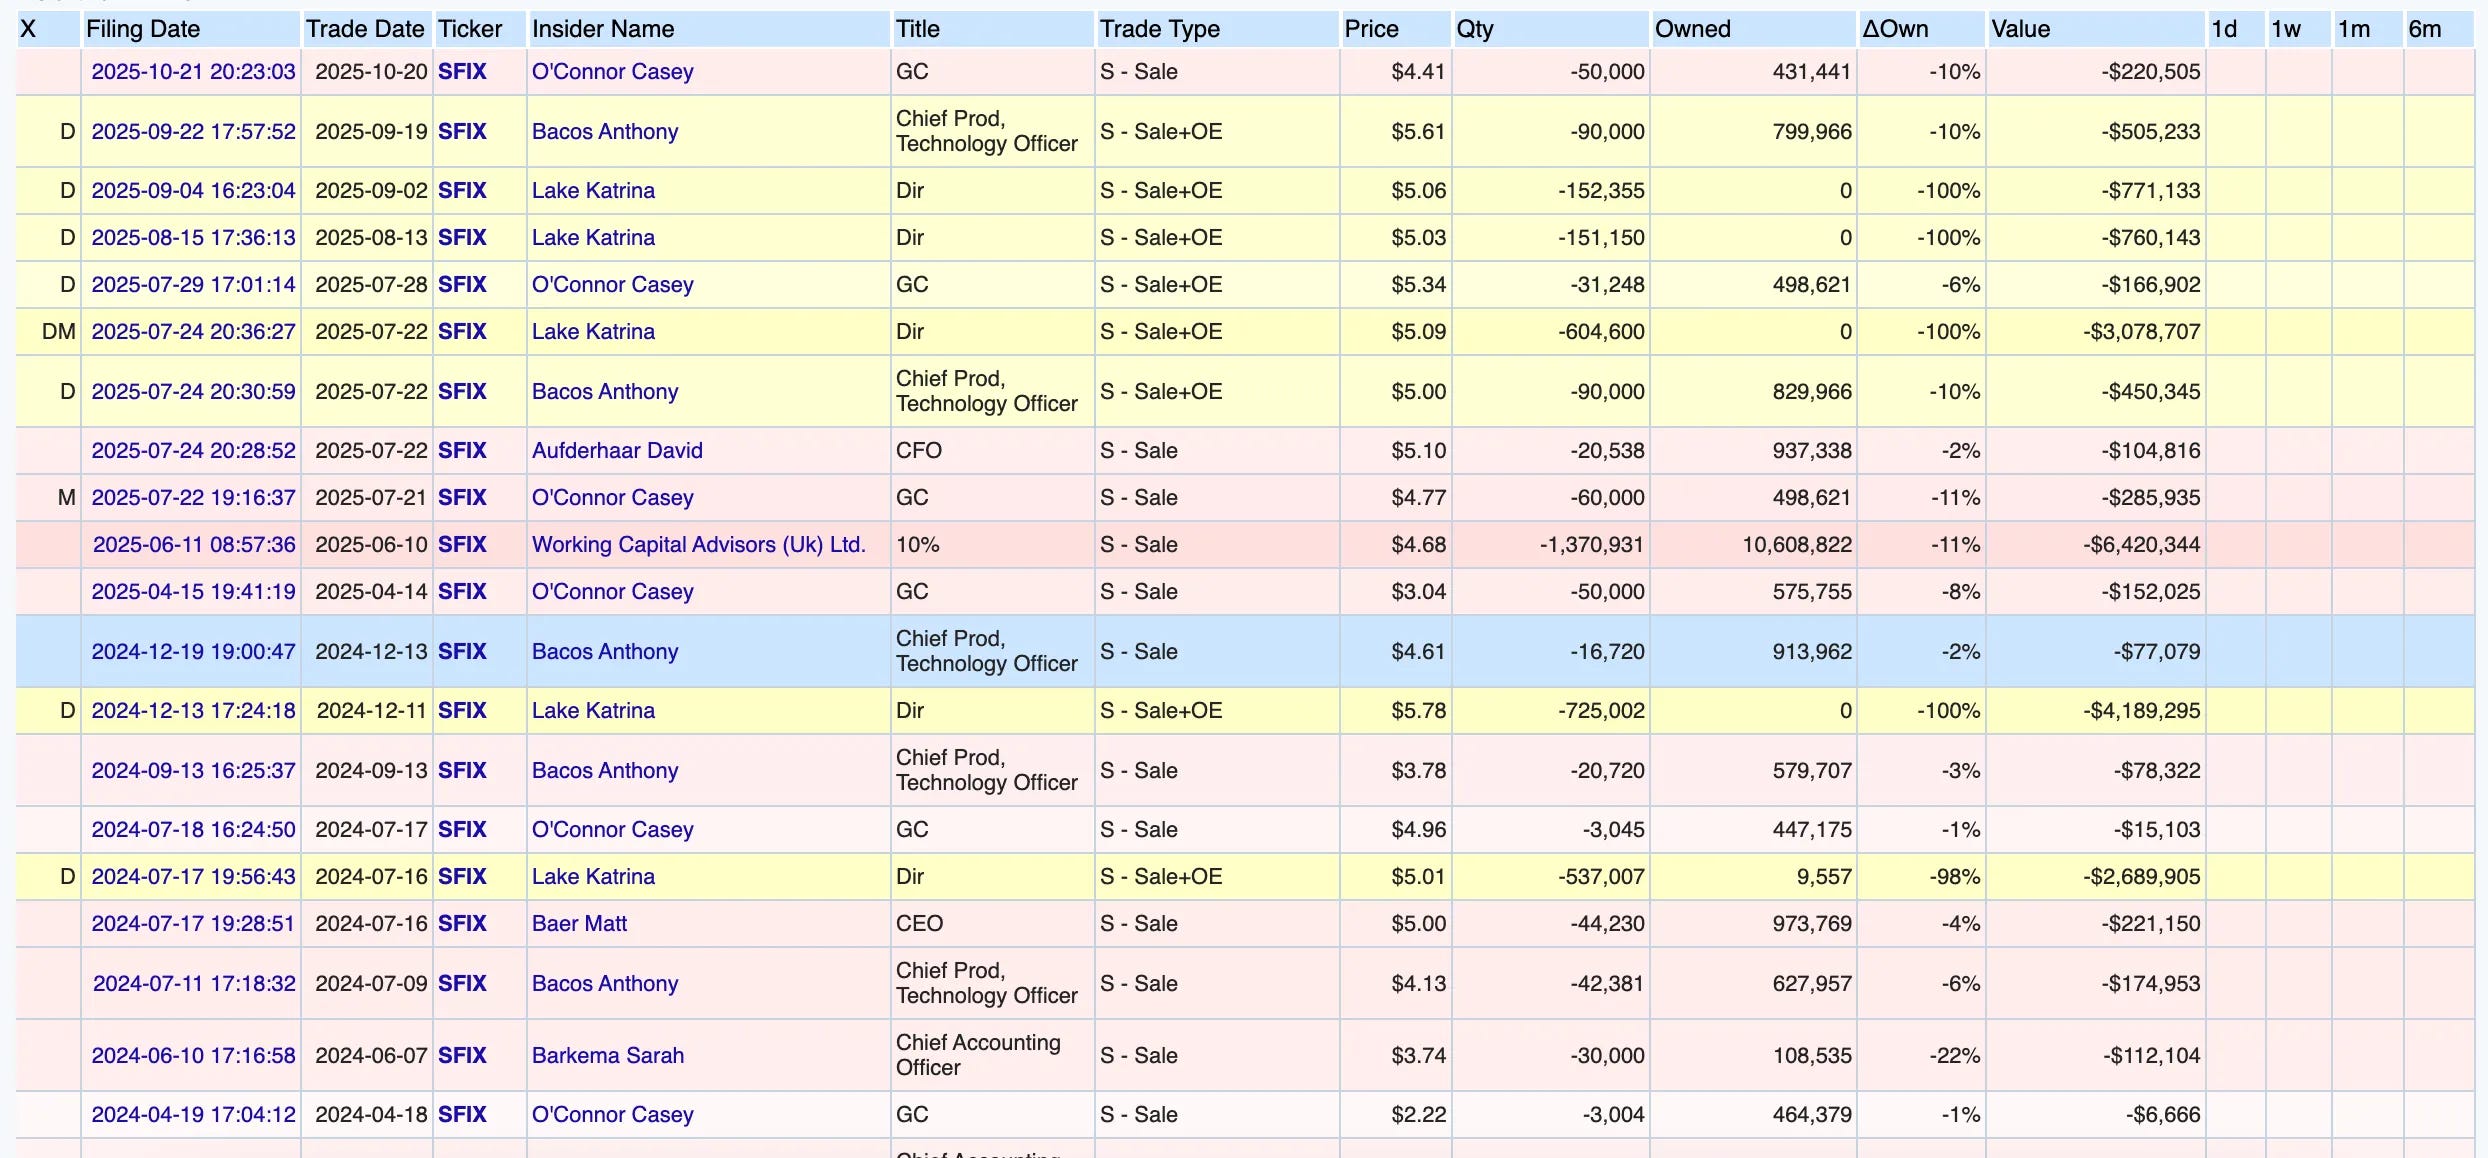
Task: Select the -$3,078,707 value cell
Action: point(2096,332)
